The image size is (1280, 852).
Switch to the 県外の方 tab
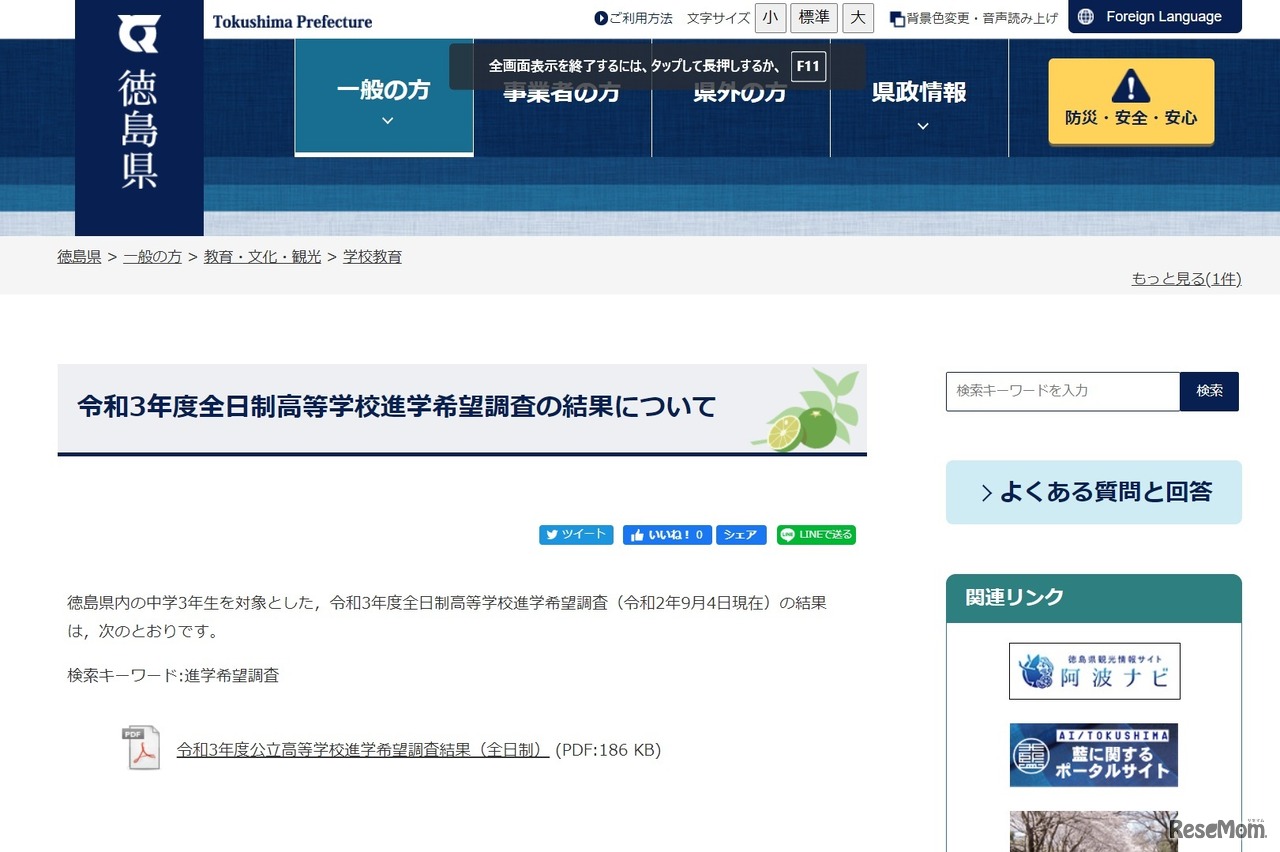(x=740, y=92)
